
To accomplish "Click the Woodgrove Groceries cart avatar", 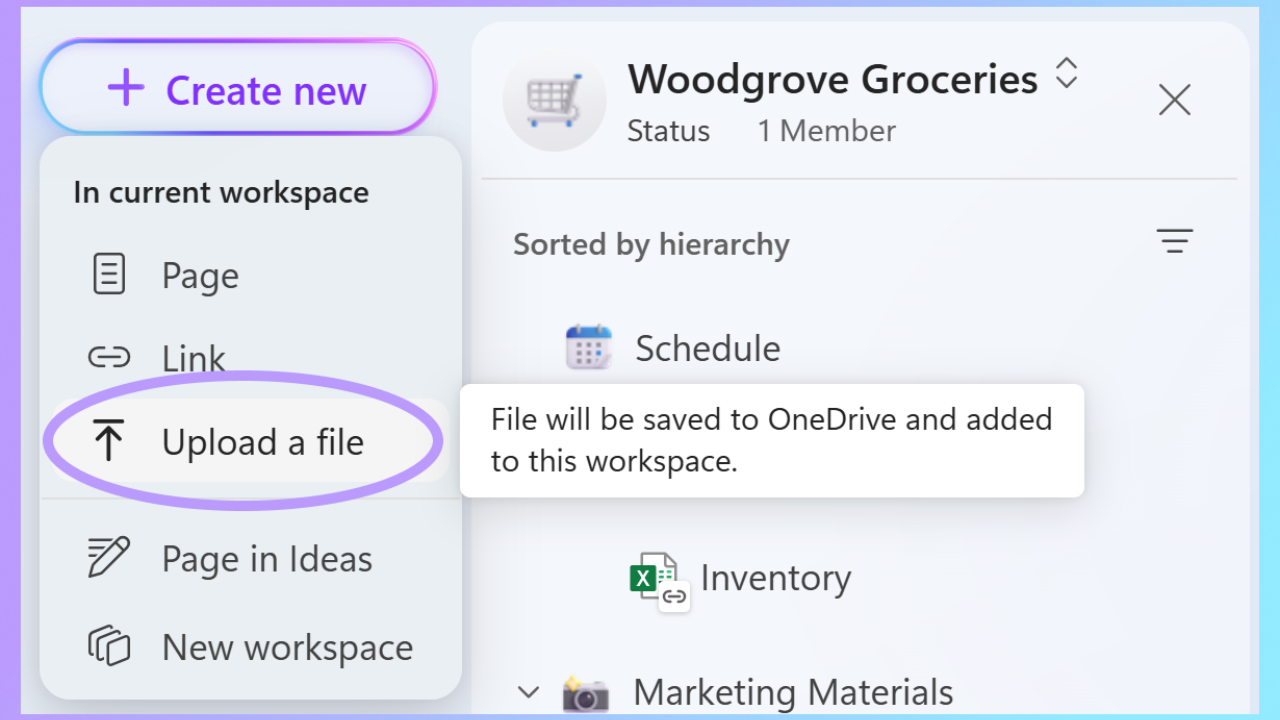I will (x=554, y=100).
